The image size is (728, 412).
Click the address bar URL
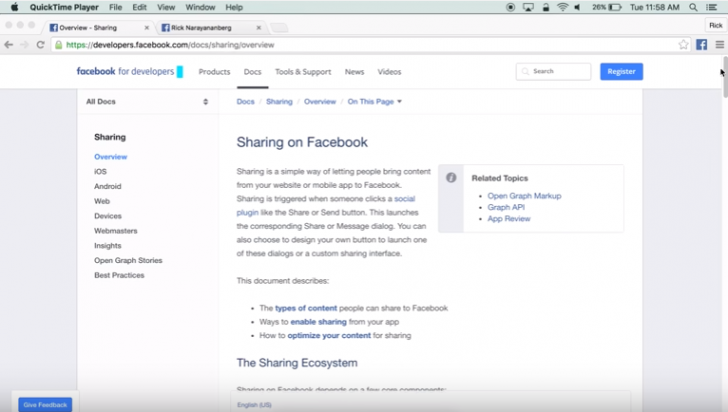[x=170, y=45]
